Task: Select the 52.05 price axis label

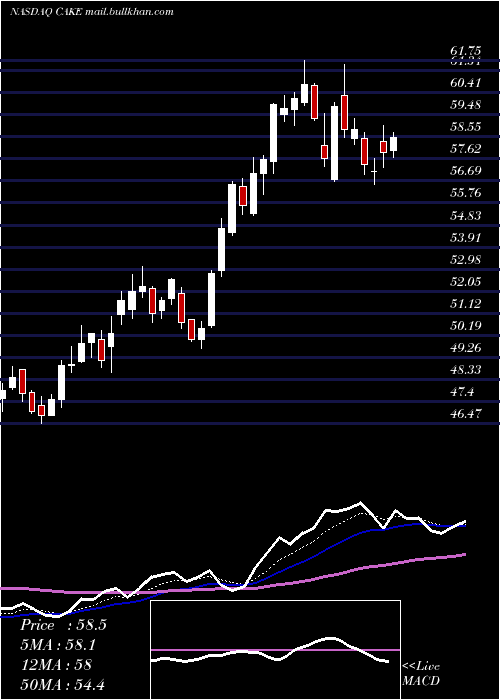Action: point(466,282)
